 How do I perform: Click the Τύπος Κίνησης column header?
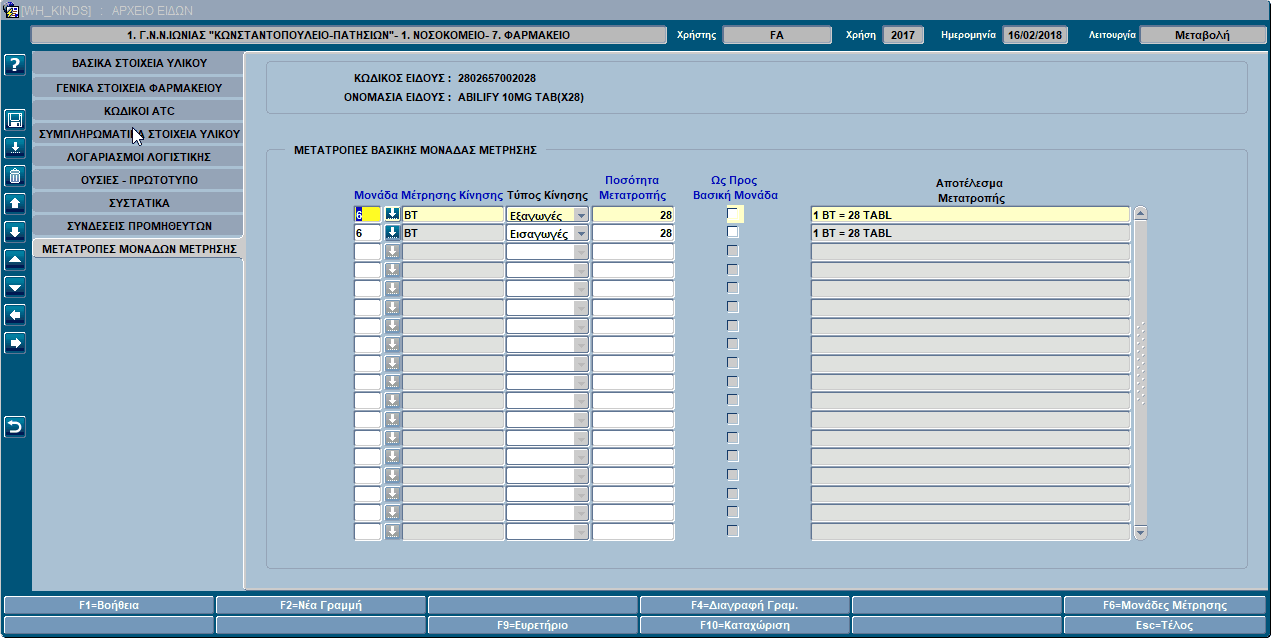click(547, 195)
